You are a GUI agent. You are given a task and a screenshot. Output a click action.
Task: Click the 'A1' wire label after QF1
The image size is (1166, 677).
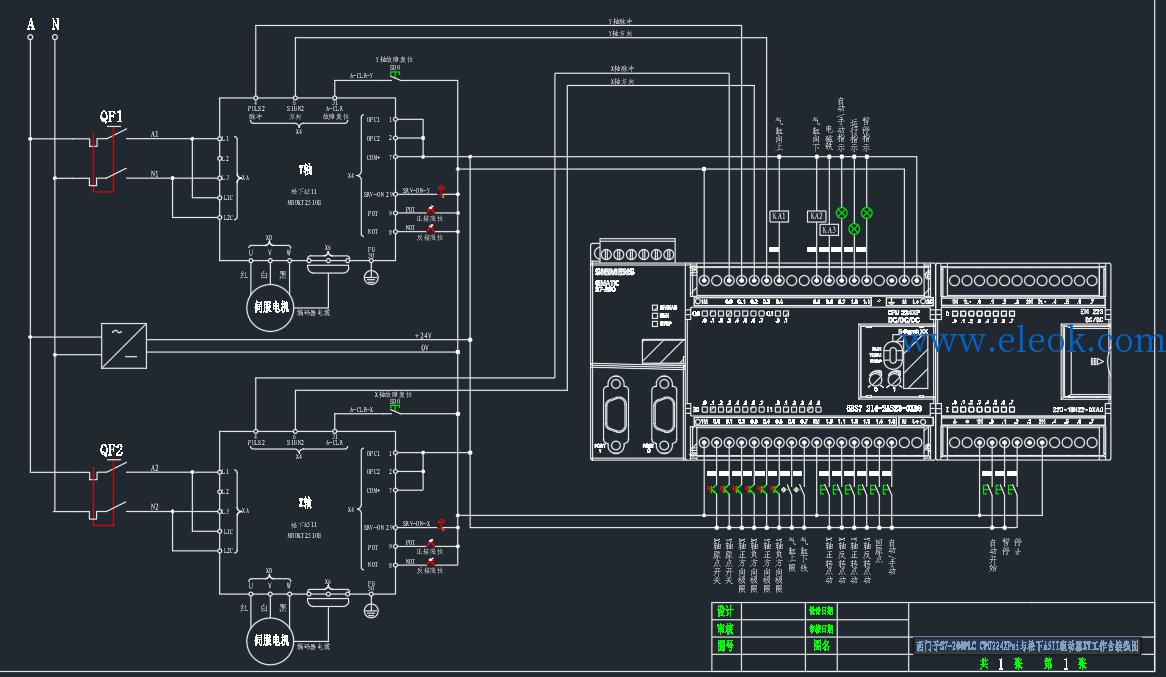coord(155,134)
